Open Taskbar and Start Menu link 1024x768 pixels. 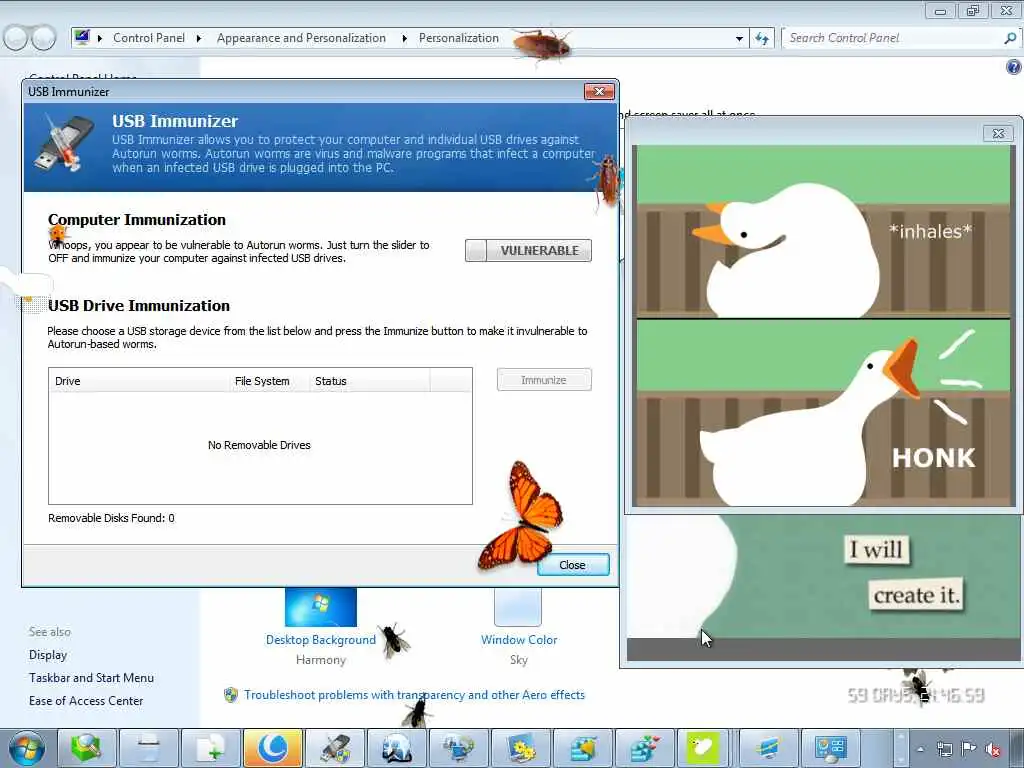click(91, 678)
